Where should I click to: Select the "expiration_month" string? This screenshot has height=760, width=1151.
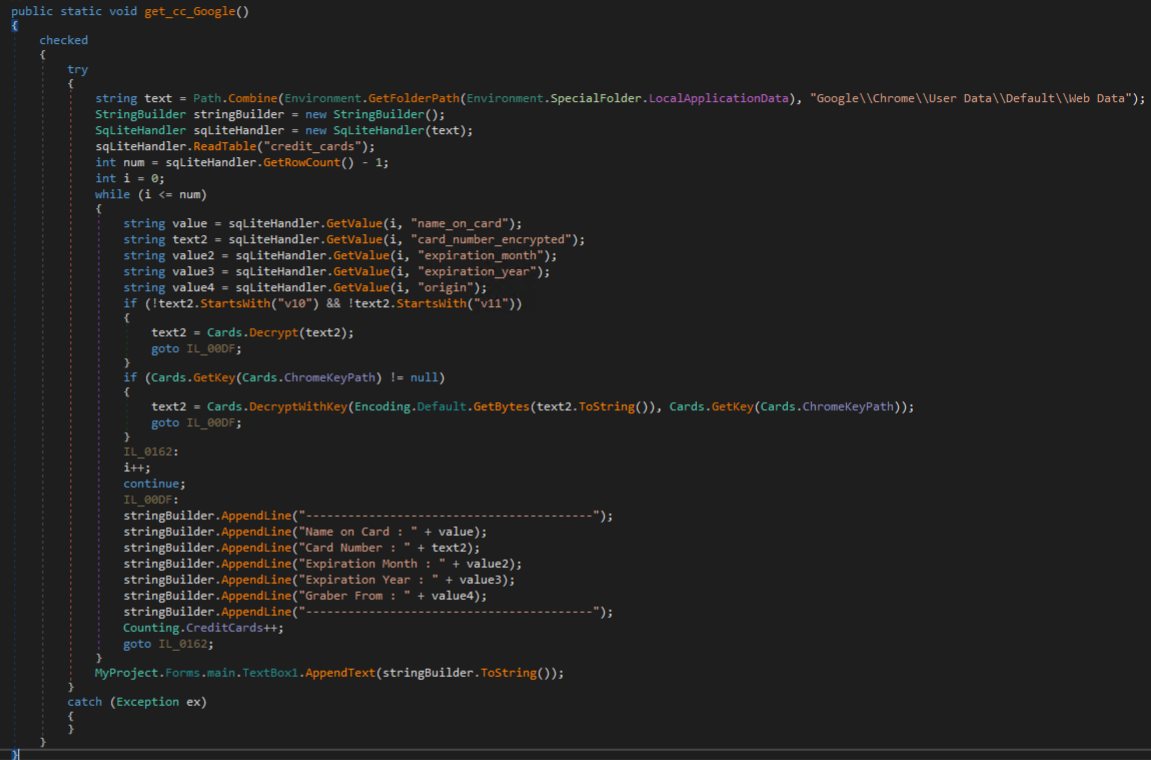point(481,256)
